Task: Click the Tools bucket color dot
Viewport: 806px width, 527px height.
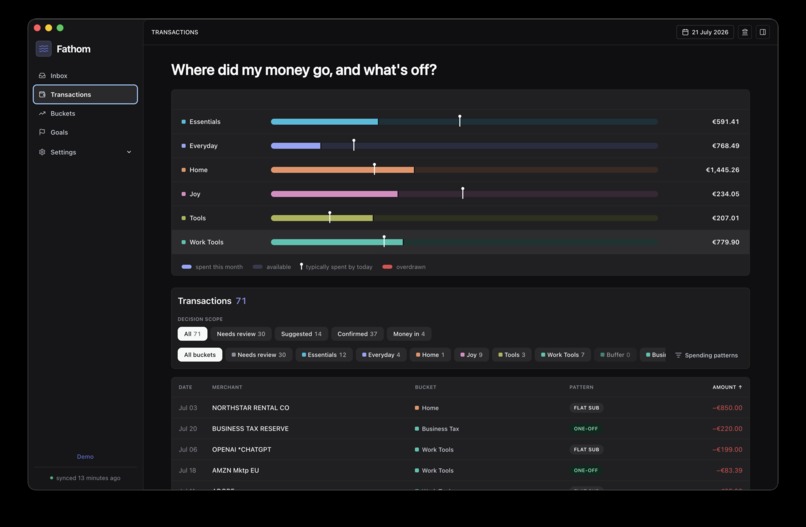Action: (184, 218)
